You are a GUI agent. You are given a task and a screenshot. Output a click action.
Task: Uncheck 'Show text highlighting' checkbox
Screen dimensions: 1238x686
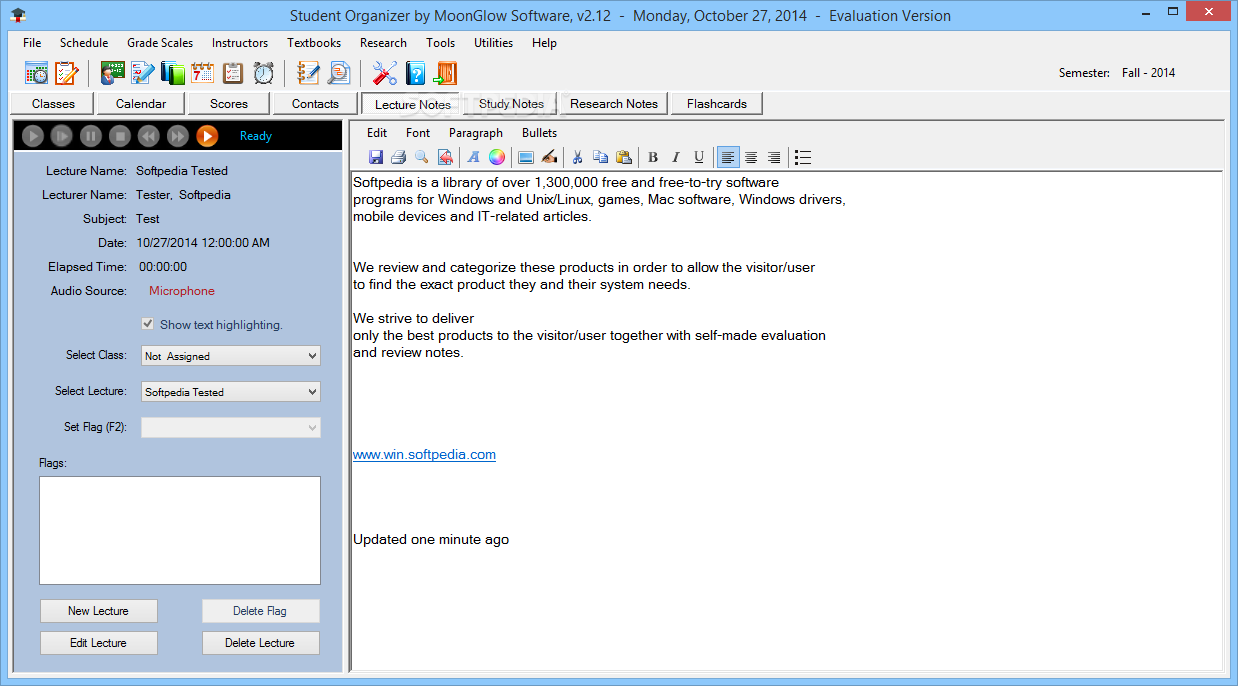(x=148, y=324)
